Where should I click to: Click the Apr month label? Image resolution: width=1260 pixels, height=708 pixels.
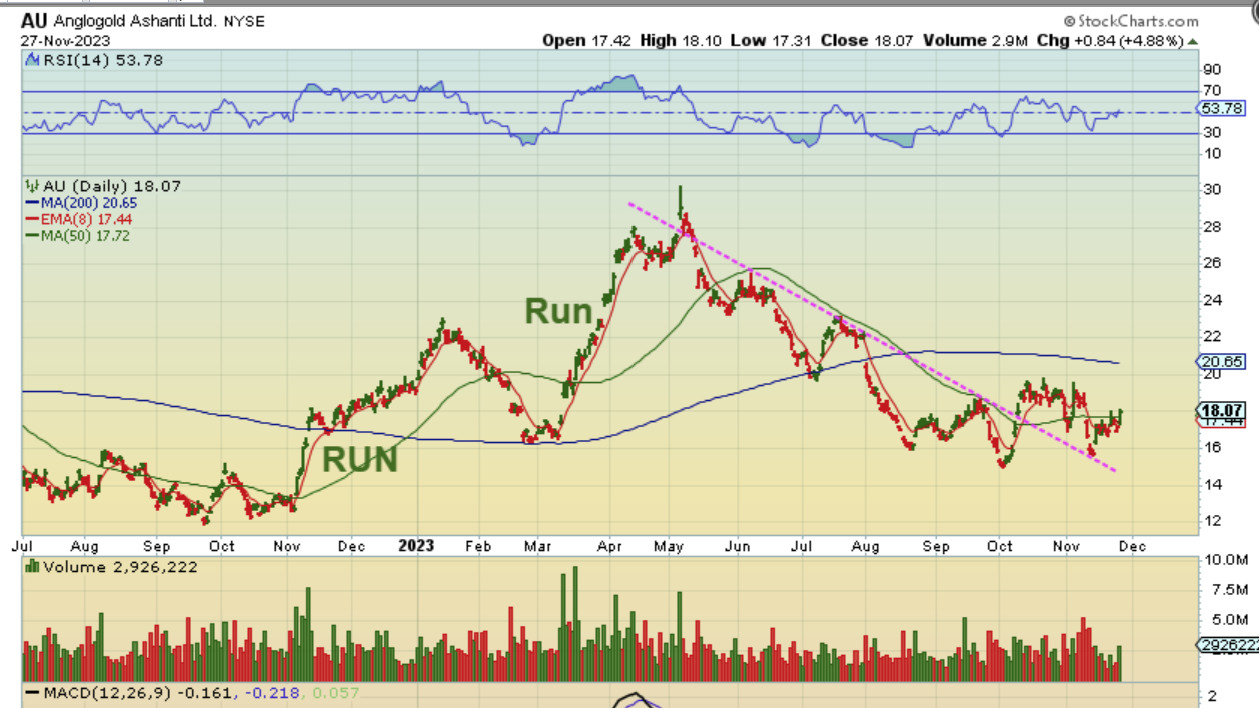click(x=607, y=546)
